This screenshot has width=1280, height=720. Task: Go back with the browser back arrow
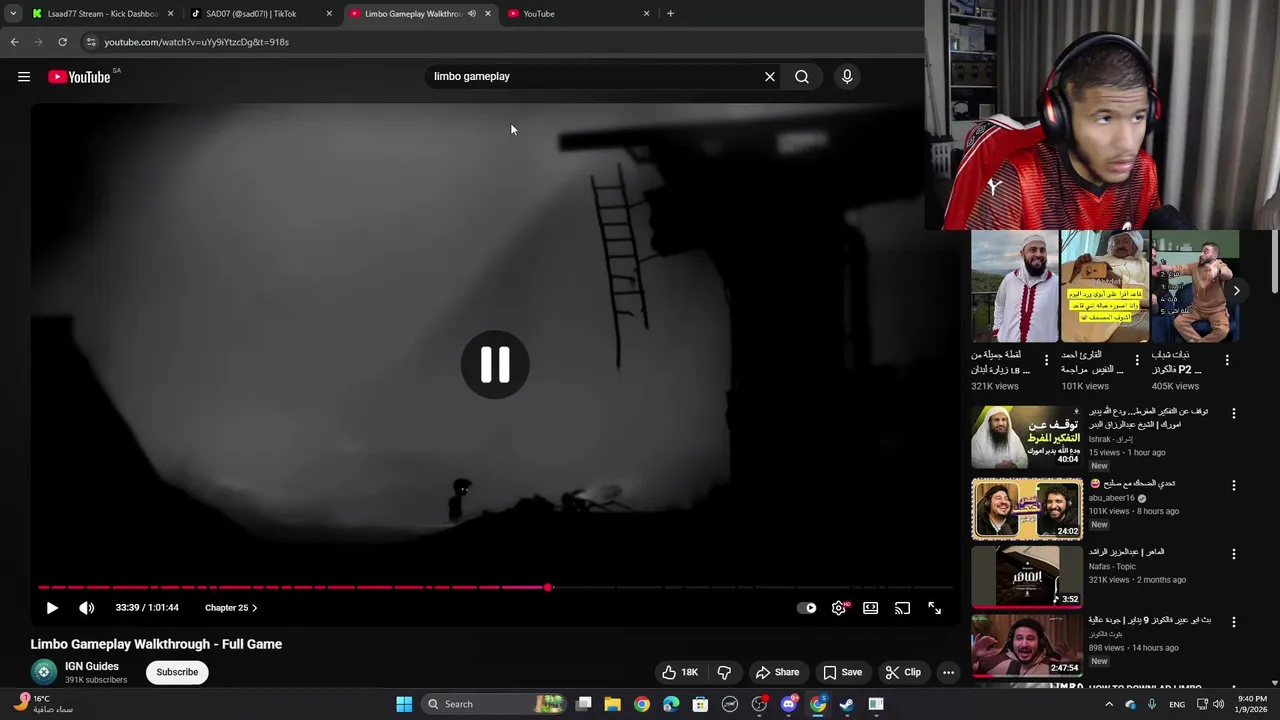point(14,42)
